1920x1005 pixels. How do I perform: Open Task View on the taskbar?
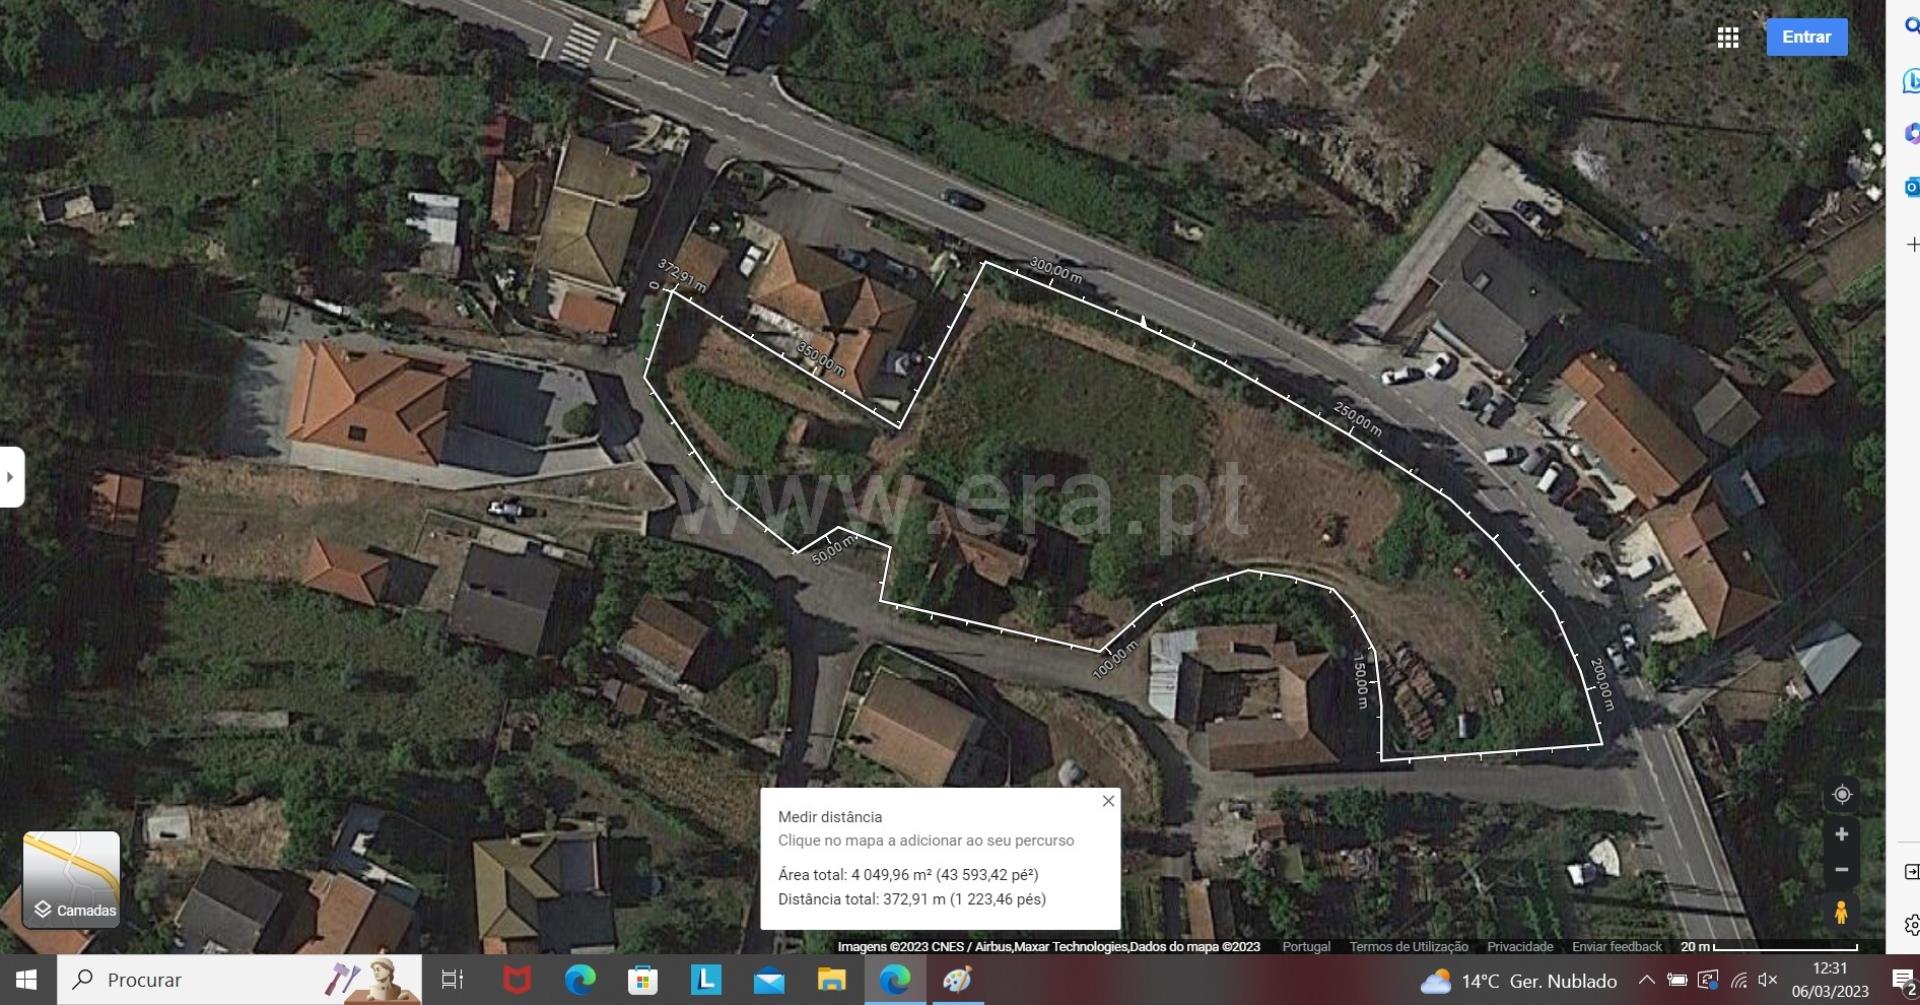tap(452, 980)
